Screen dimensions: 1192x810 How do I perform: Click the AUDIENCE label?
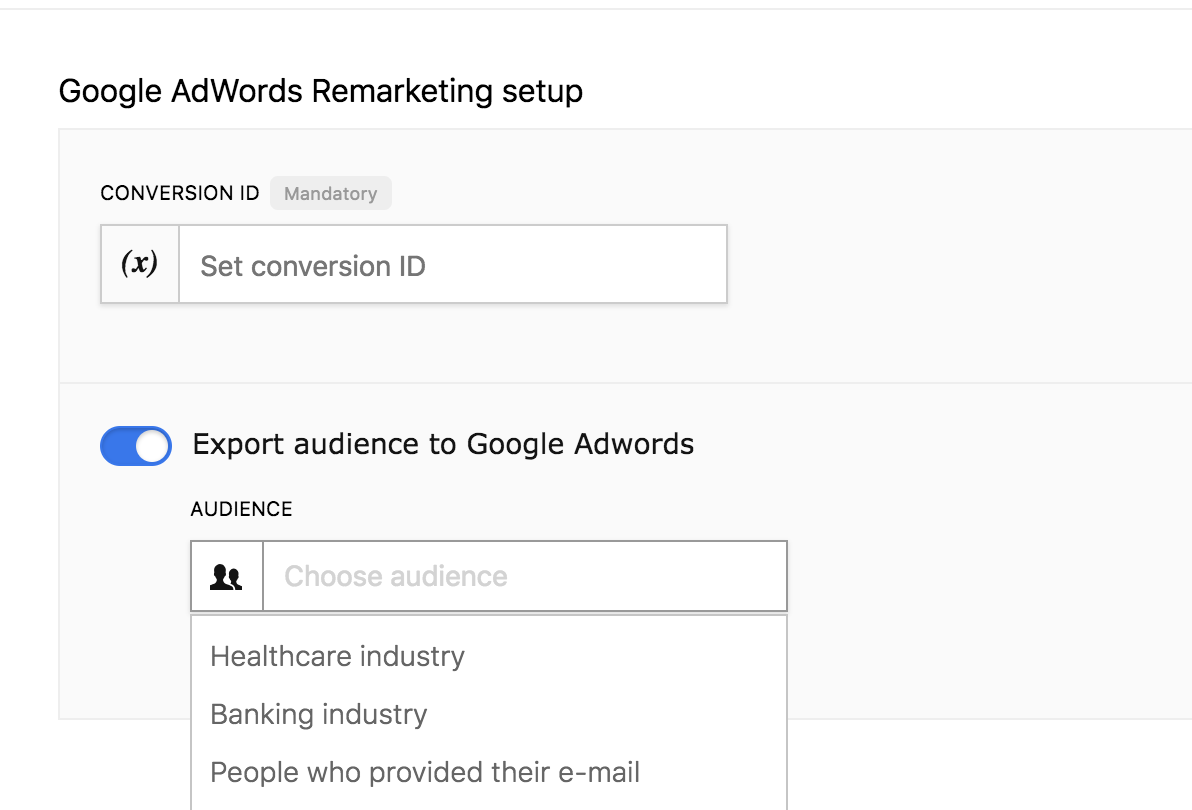[241, 509]
